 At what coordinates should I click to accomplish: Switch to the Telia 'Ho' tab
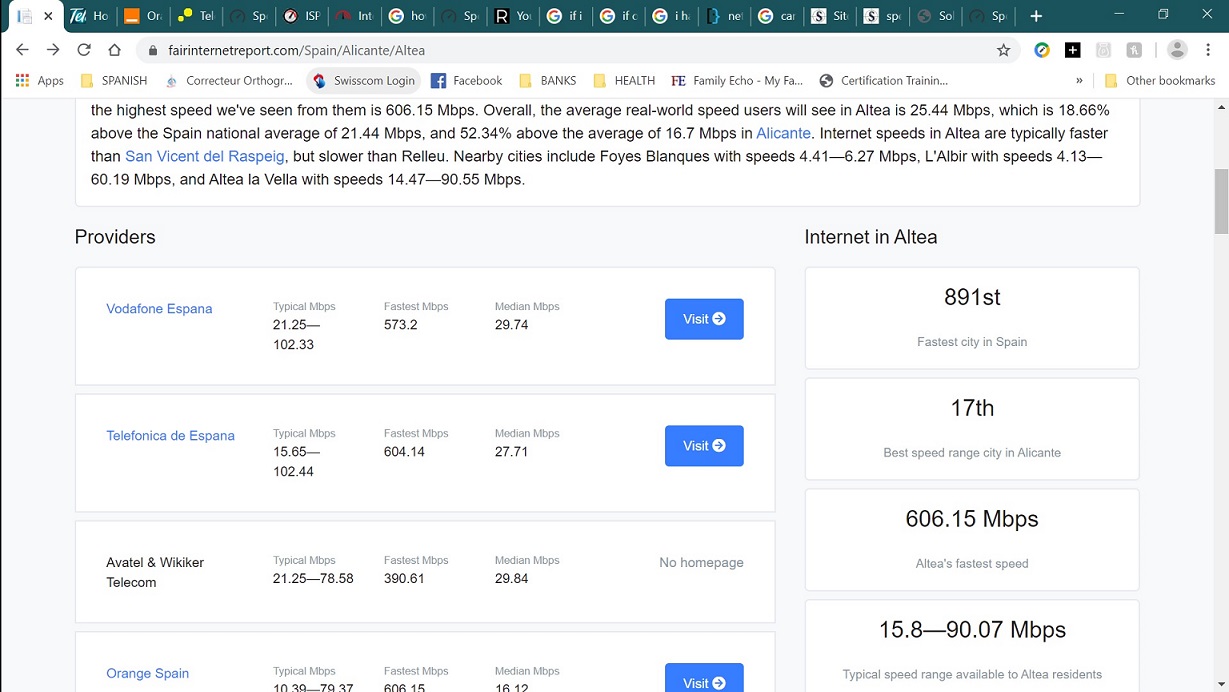pyautogui.click(x=90, y=16)
